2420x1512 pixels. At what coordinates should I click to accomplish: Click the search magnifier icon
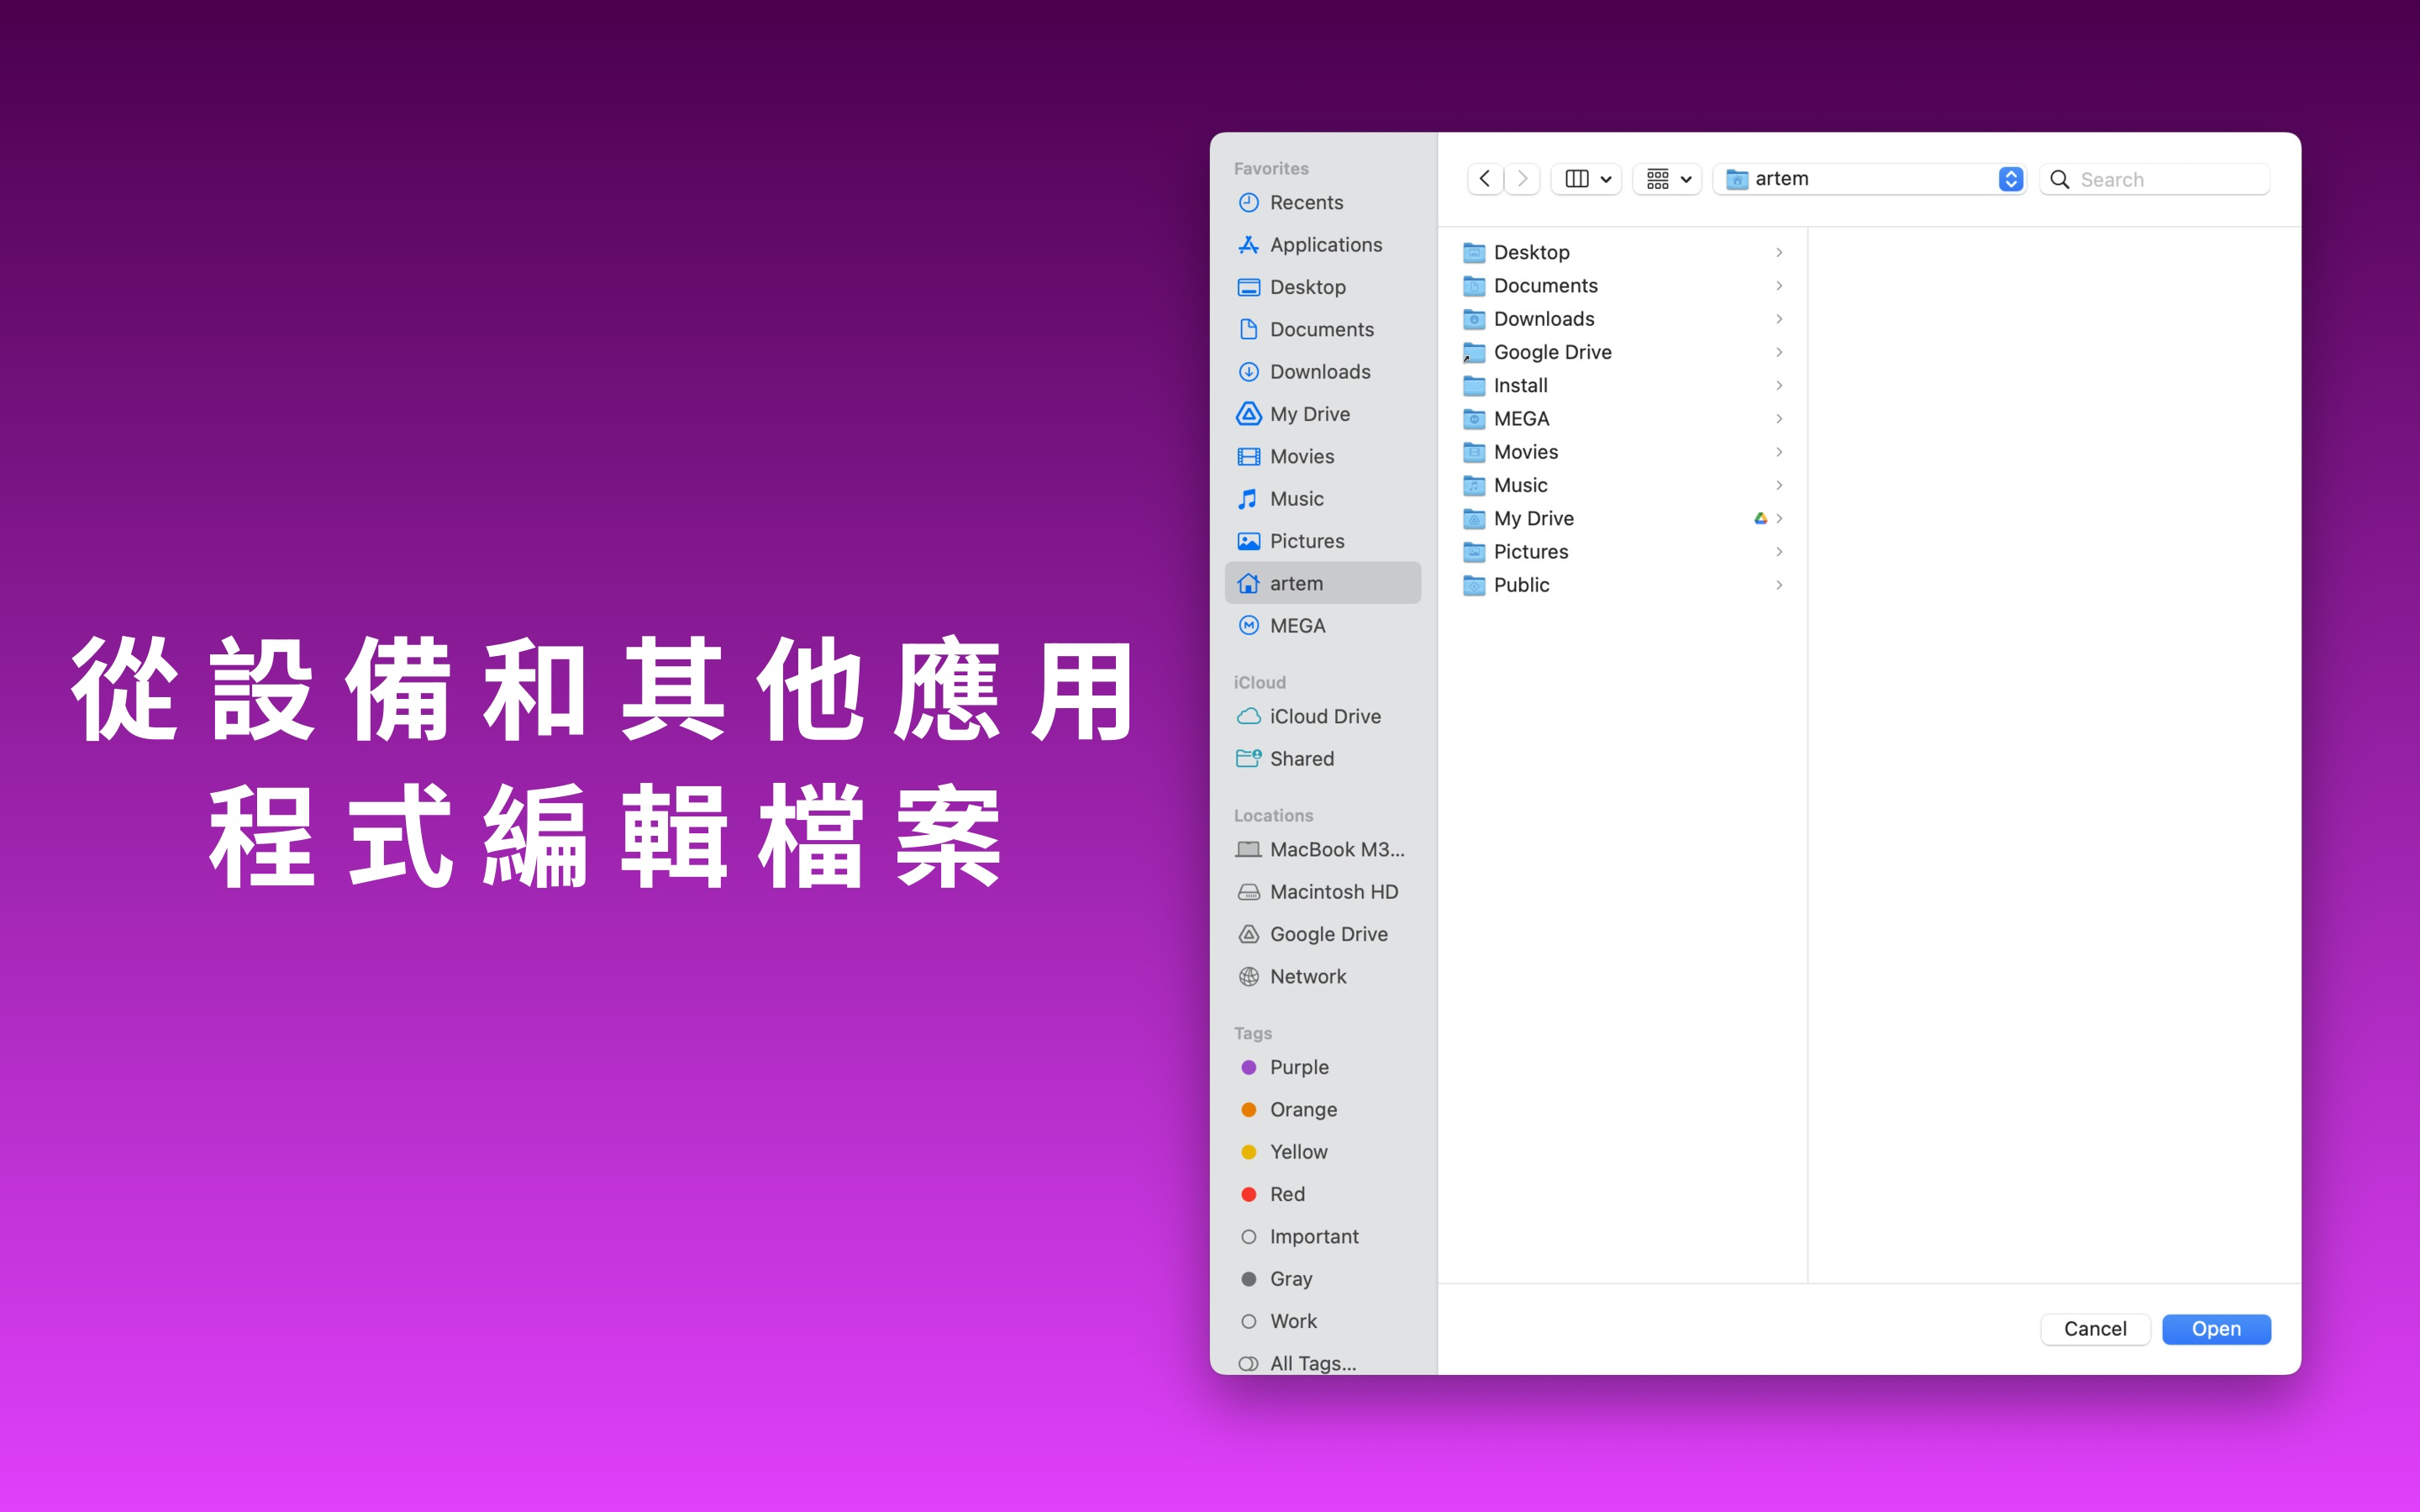click(x=2059, y=179)
